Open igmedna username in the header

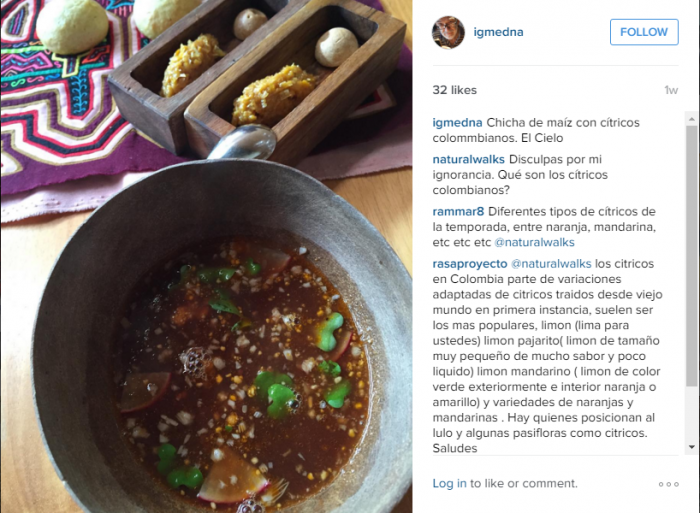point(498,32)
